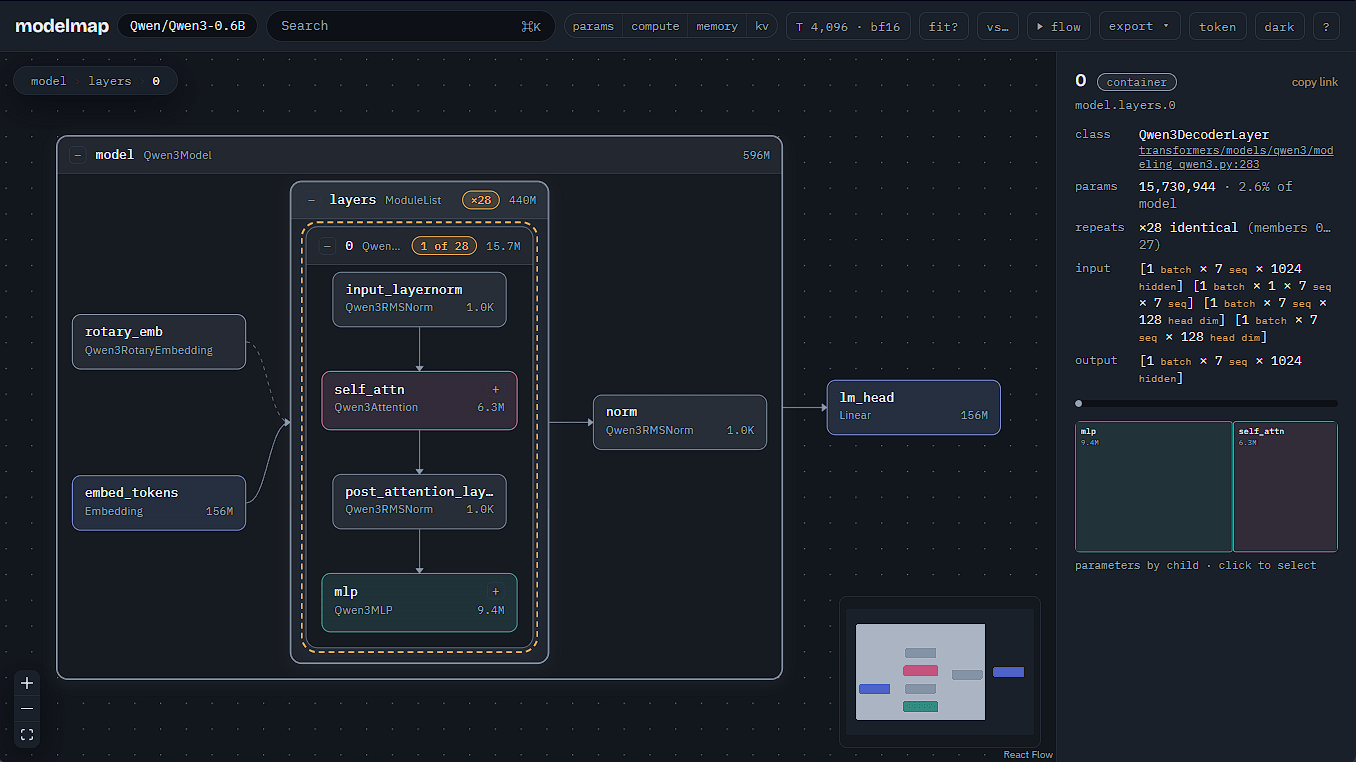Click the zoom in plus control
The image size is (1356, 762).
(27, 683)
